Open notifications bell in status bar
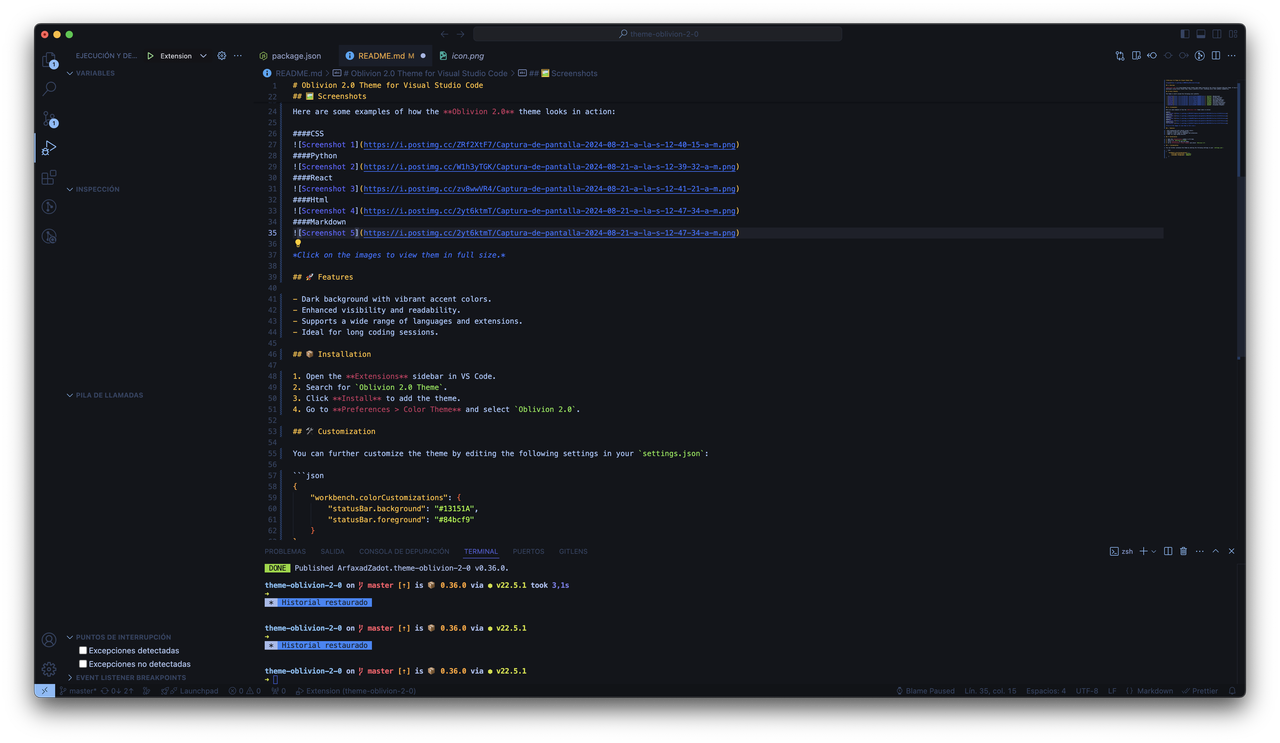 tap(1232, 691)
